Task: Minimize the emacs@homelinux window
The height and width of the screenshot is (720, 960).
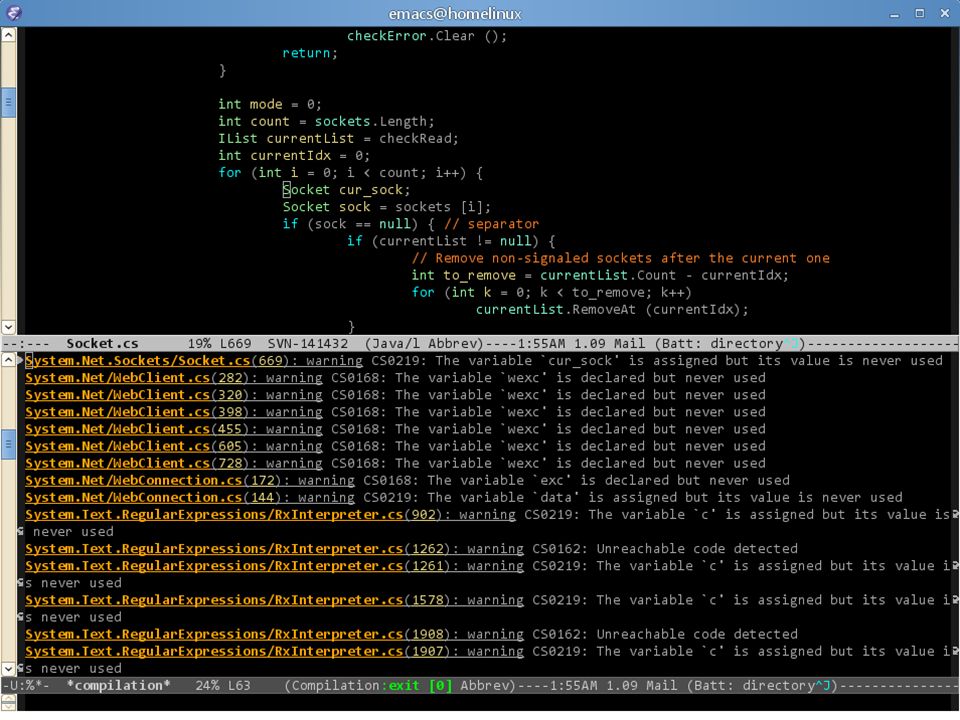Action: point(894,13)
